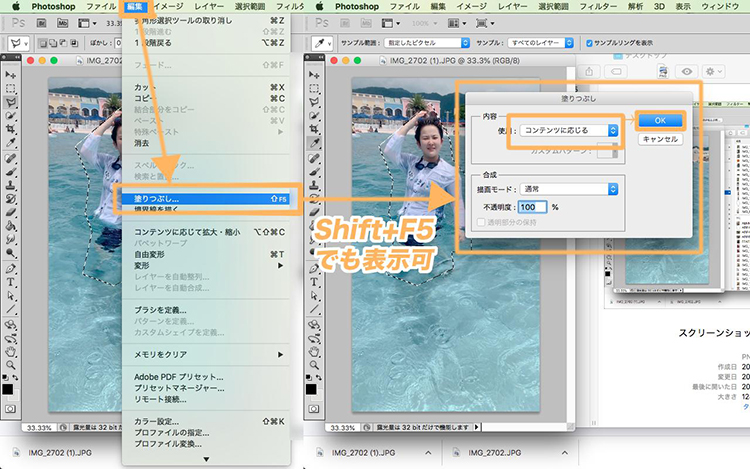Click foreground color swatch in 編集-menu window toolbox

[x=8, y=389]
